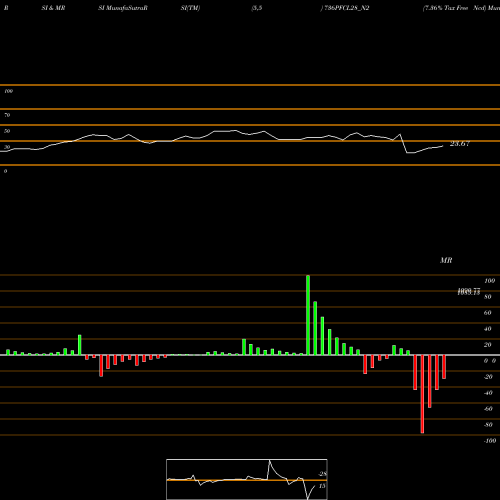
Task: Click the overlapping price value near 80 level
Action: 469,292
